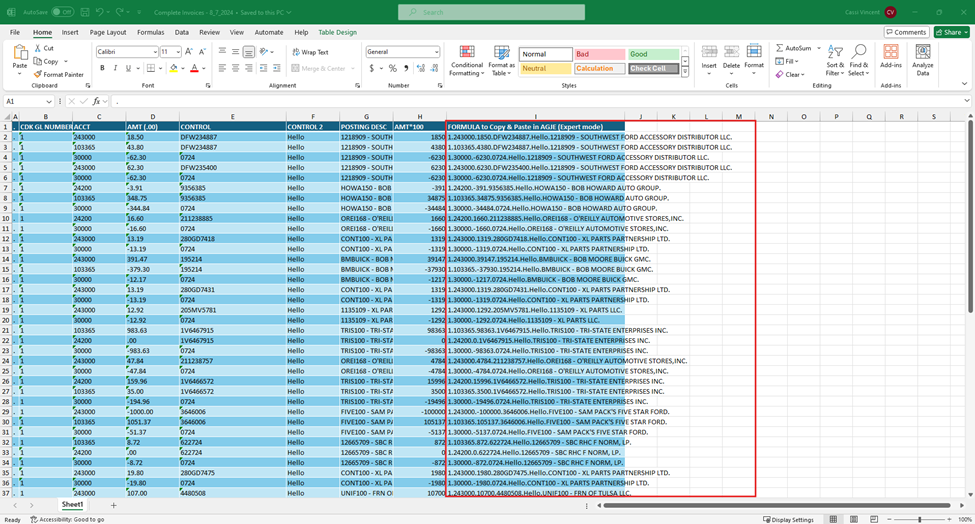Viewport: 975px width, 524px height.
Task: Expand the cell styles gallery
Action: (685, 72)
